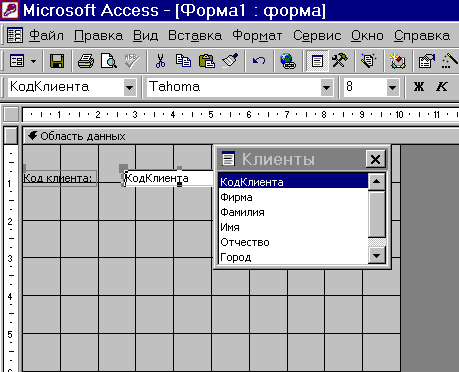Expand the Tahoma font name dropdown

point(327,88)
